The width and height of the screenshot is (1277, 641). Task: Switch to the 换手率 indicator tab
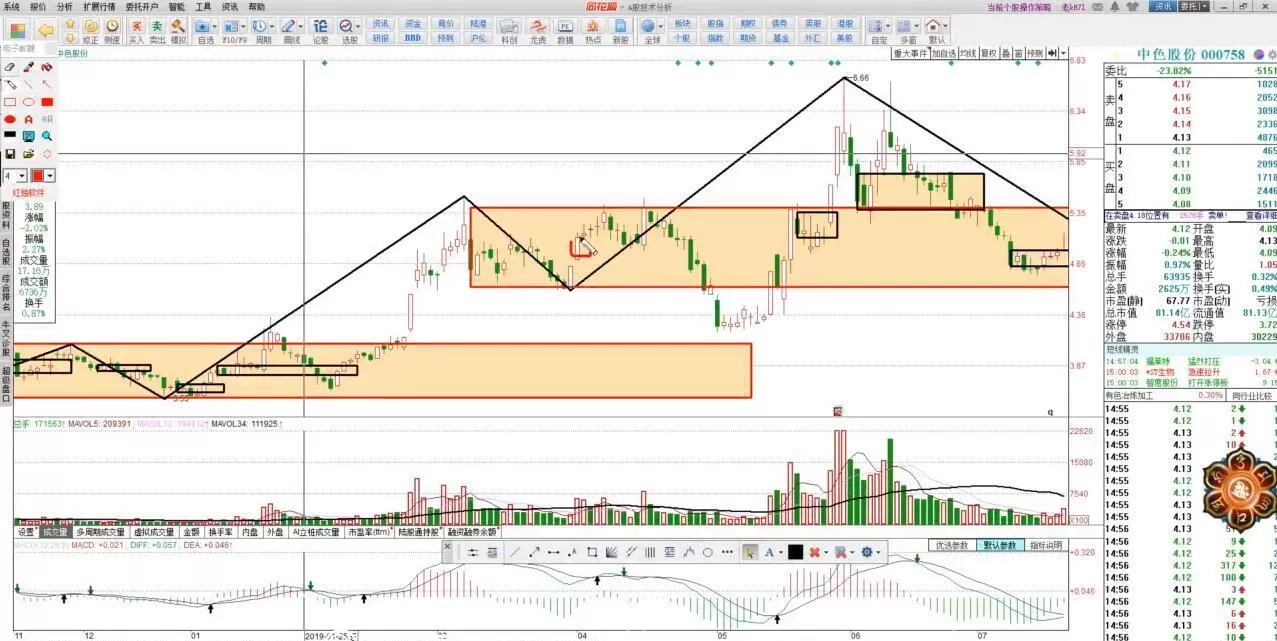220,532
